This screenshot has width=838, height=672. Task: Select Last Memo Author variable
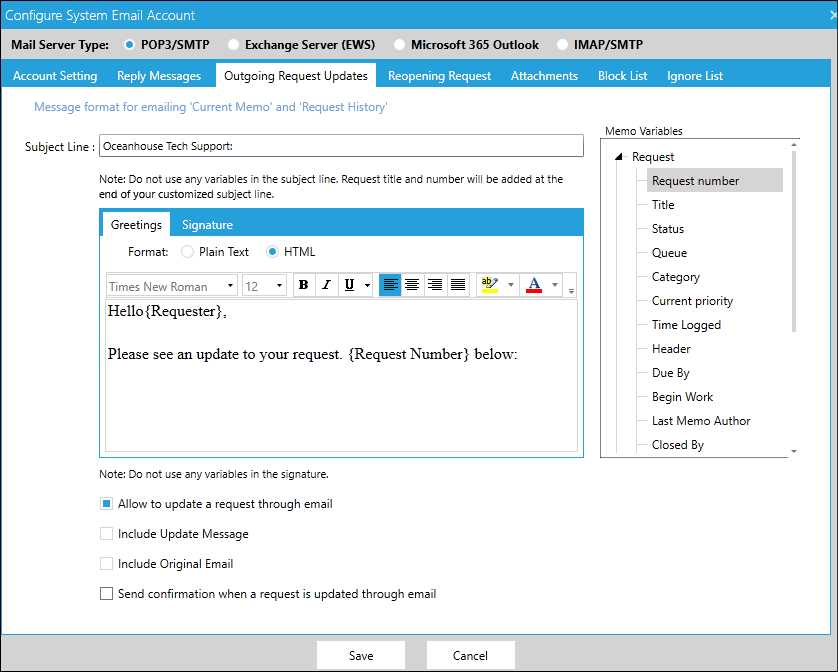[701, 421]
